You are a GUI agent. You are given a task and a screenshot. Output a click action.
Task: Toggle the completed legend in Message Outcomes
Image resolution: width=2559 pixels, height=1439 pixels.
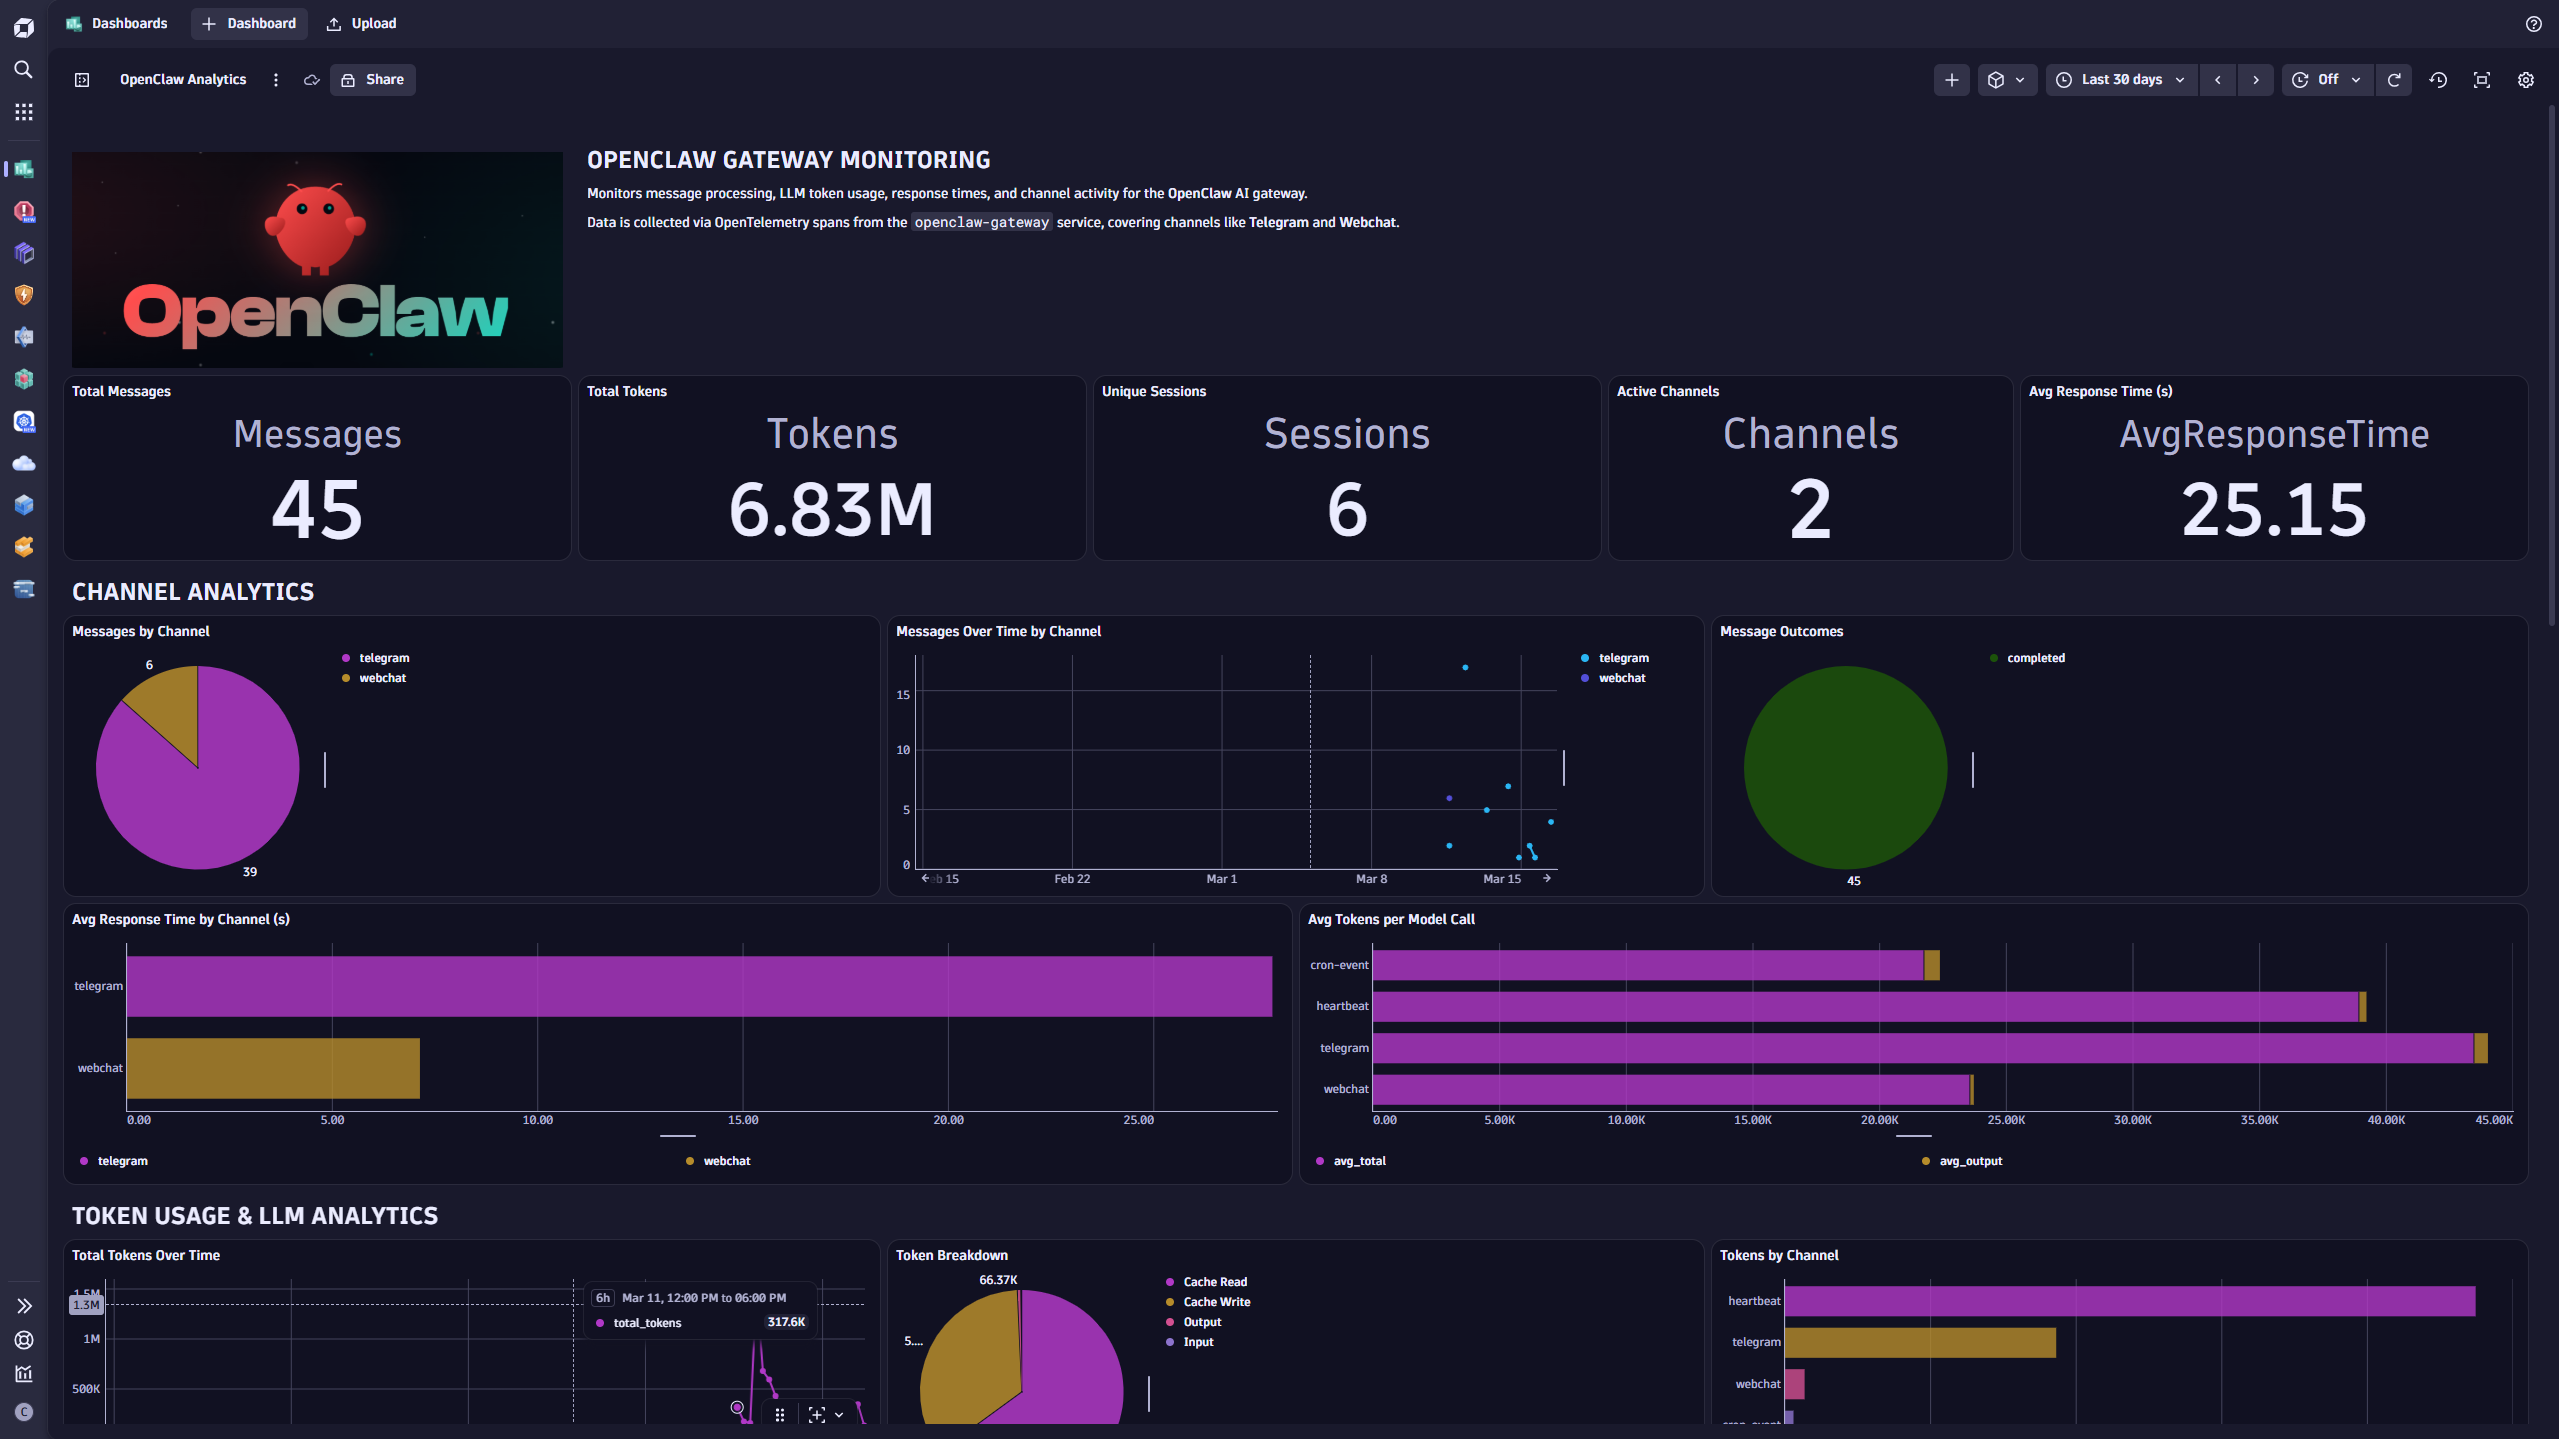[x=2034, y=657]
